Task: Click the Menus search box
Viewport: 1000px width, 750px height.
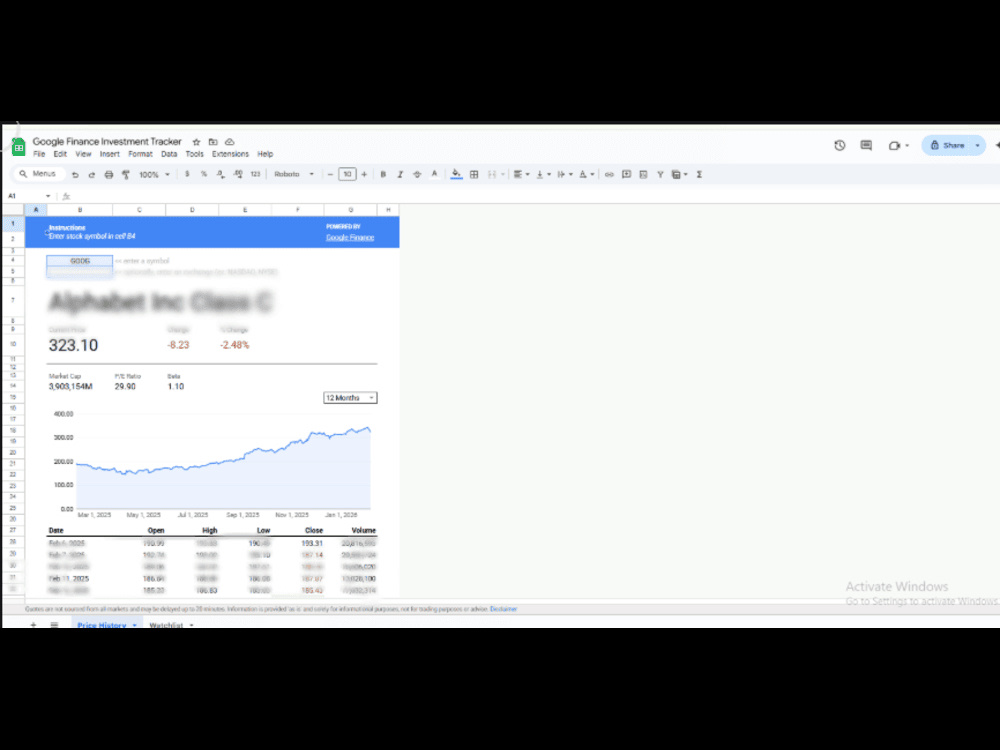Action: 38,173
